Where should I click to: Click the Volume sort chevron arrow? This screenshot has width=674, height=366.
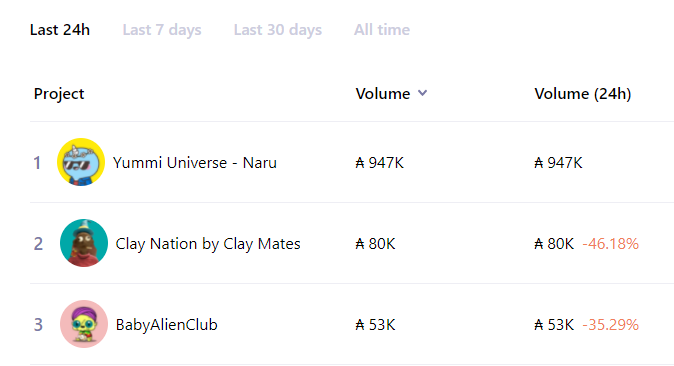click(423, 93)
